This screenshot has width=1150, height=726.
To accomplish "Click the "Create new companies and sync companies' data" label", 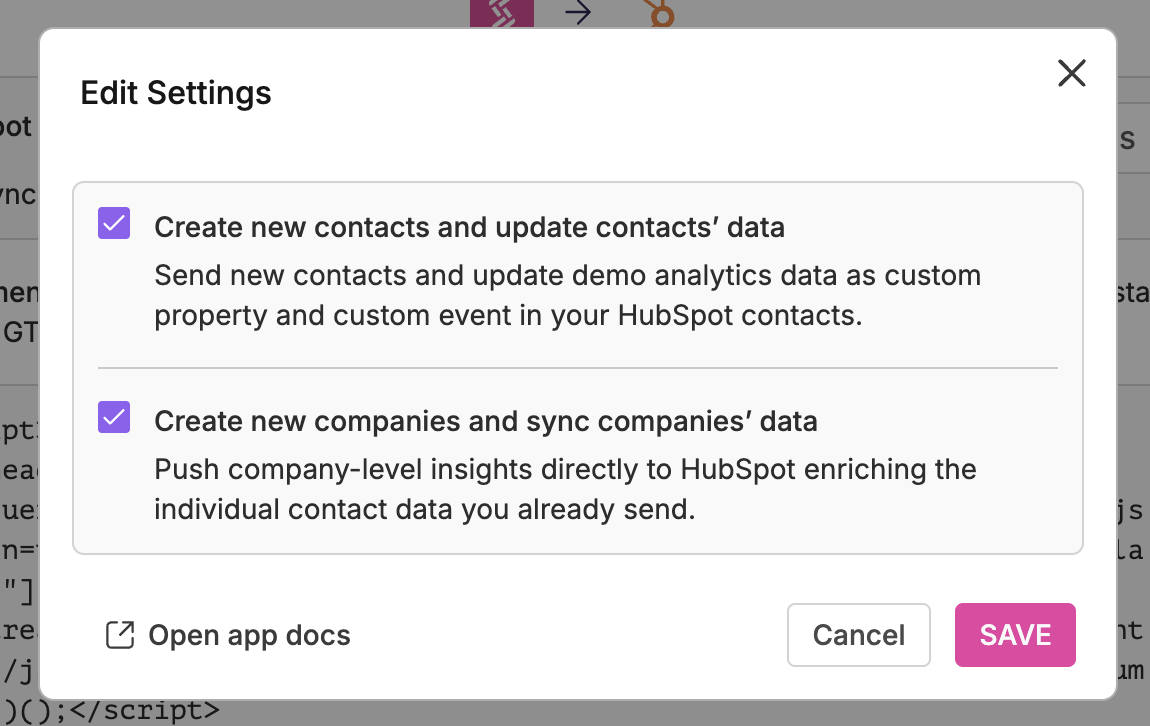I will tap(486, 421).
